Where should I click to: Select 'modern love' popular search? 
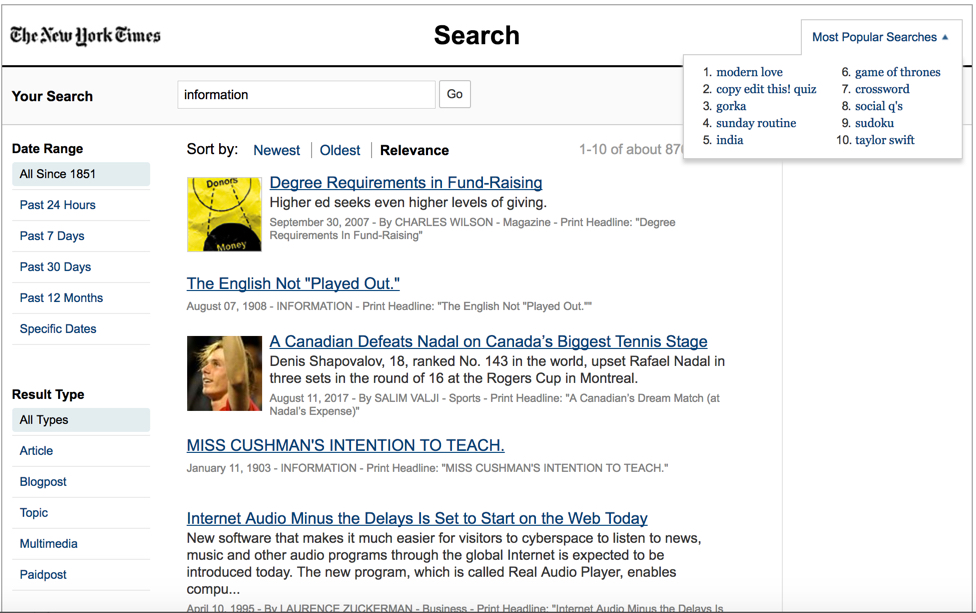[x=749, y=72]
